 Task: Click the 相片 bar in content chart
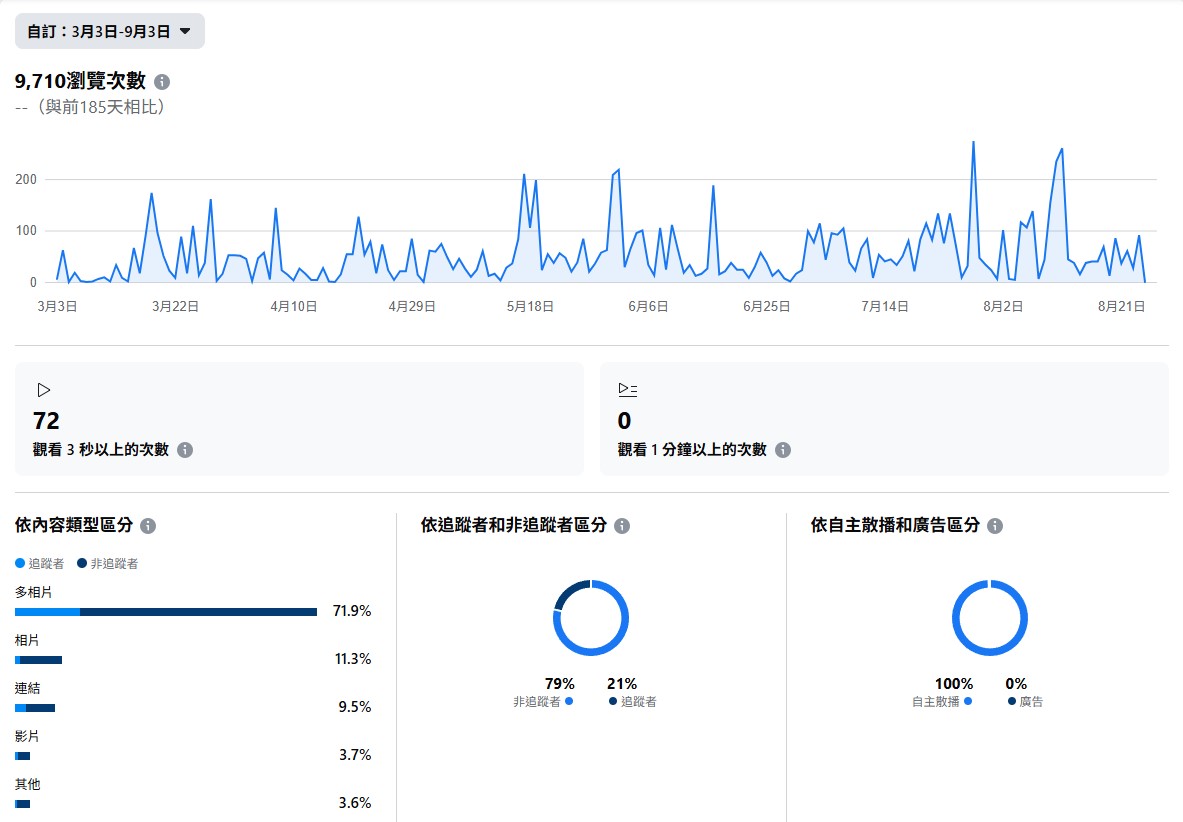[x=39, y=660]
